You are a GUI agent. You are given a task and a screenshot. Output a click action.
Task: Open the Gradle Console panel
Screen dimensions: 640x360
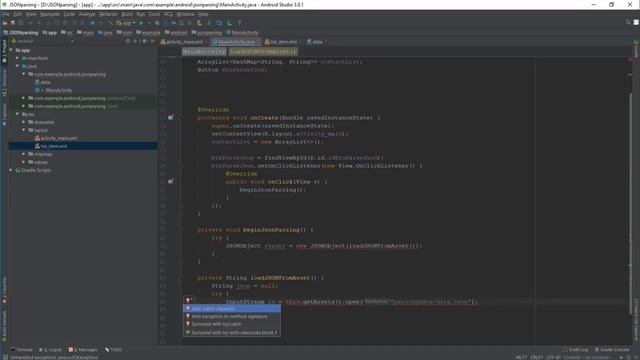pyautogui.click(x=612, y=350)
